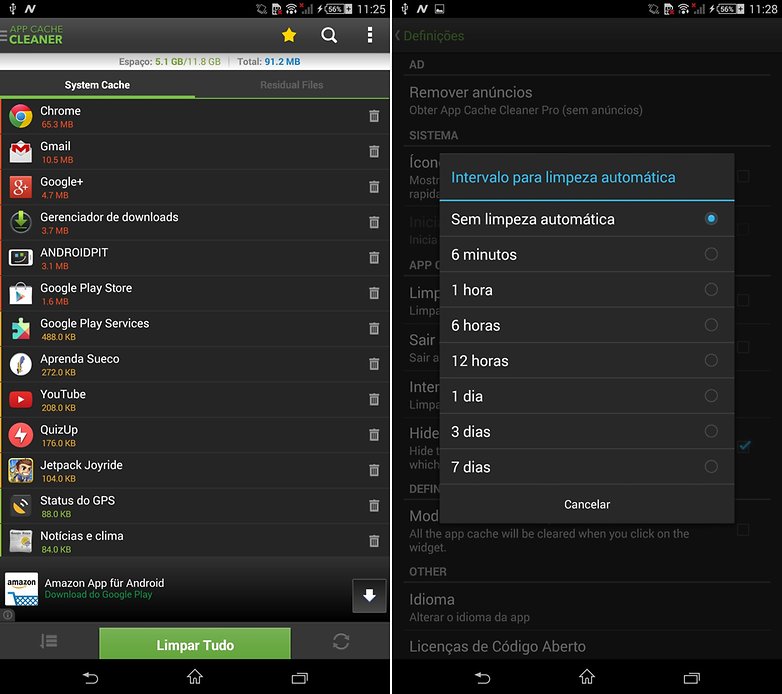Download Amazon App via arrow button

click(x=369, y=595)
